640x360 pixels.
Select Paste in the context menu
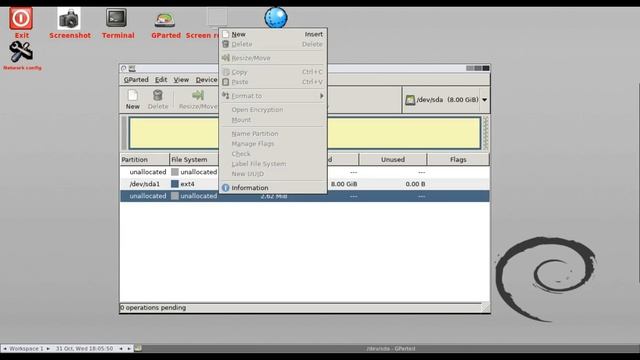tap(273, 82)
